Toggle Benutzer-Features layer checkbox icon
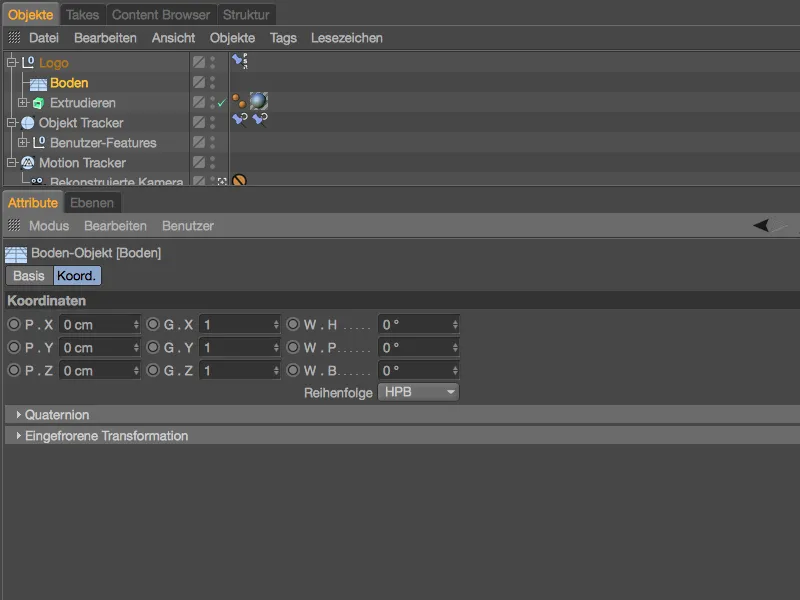The height and width of the screenshot is (600, 800). pos(199,142)
